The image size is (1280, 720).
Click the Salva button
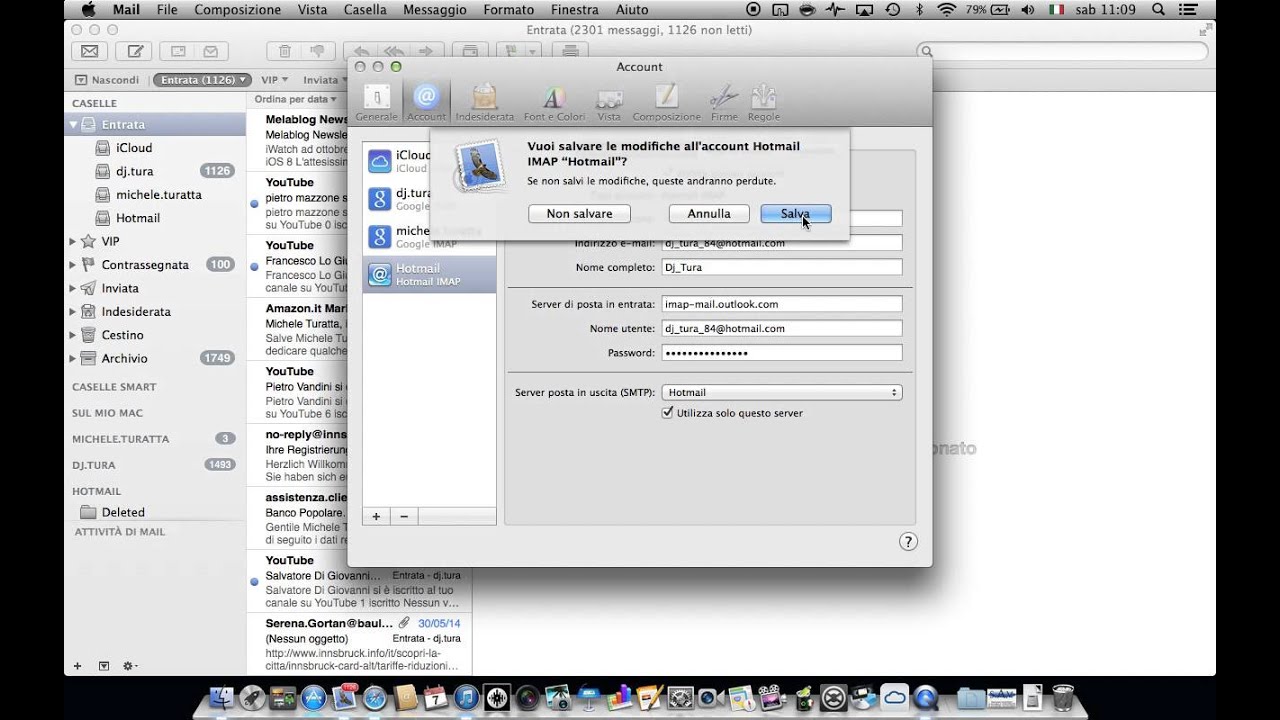796,214
